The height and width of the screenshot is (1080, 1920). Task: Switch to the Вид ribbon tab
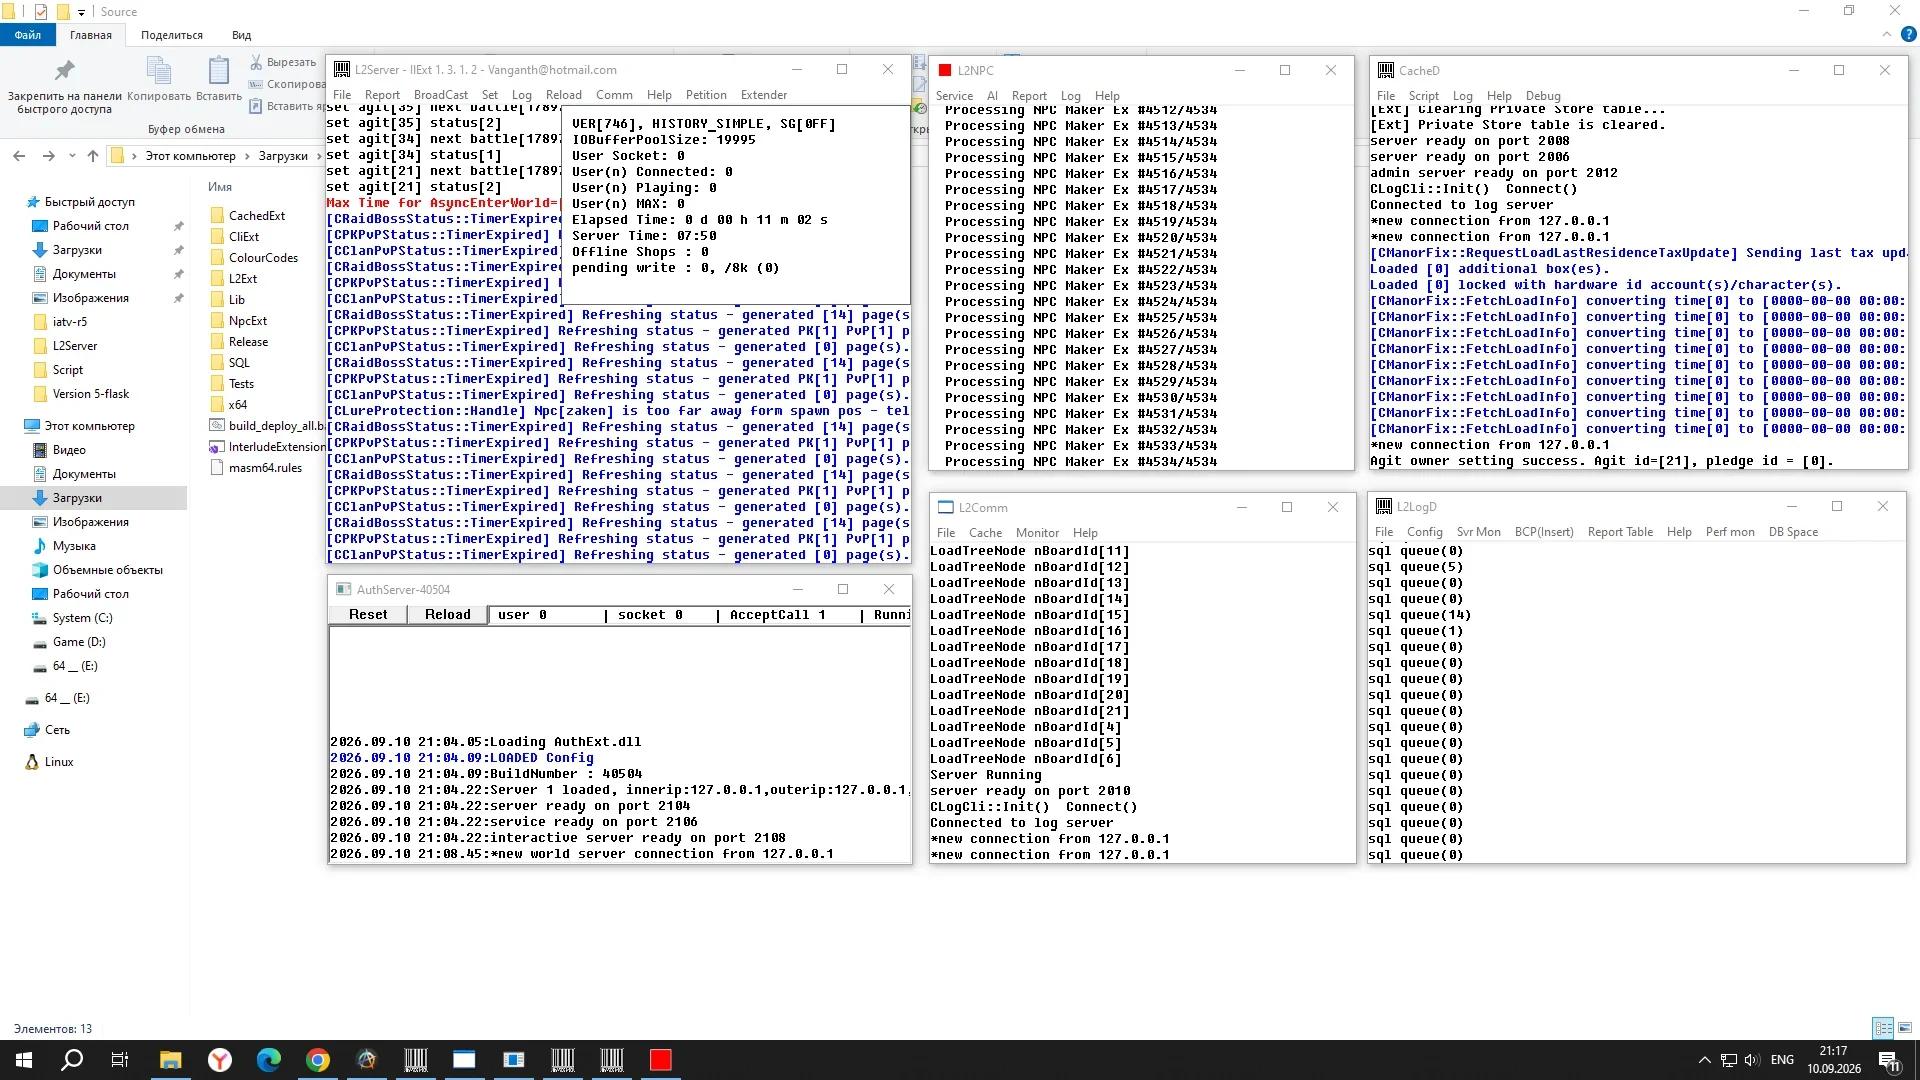242,35
